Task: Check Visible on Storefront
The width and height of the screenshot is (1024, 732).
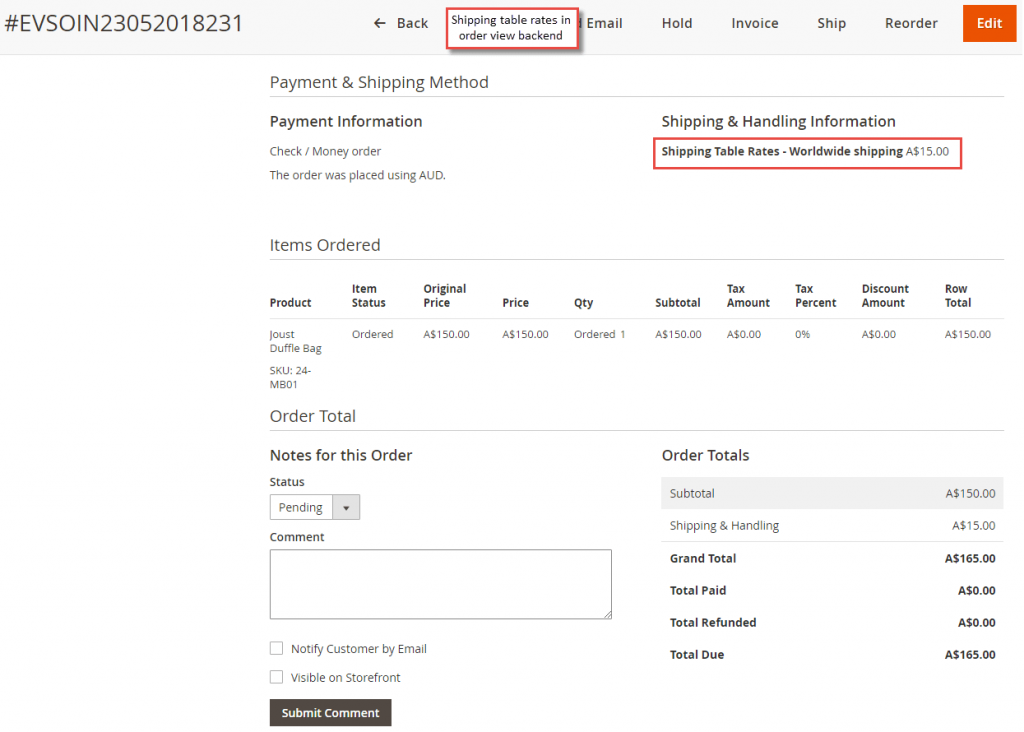Action: (276, 677)
